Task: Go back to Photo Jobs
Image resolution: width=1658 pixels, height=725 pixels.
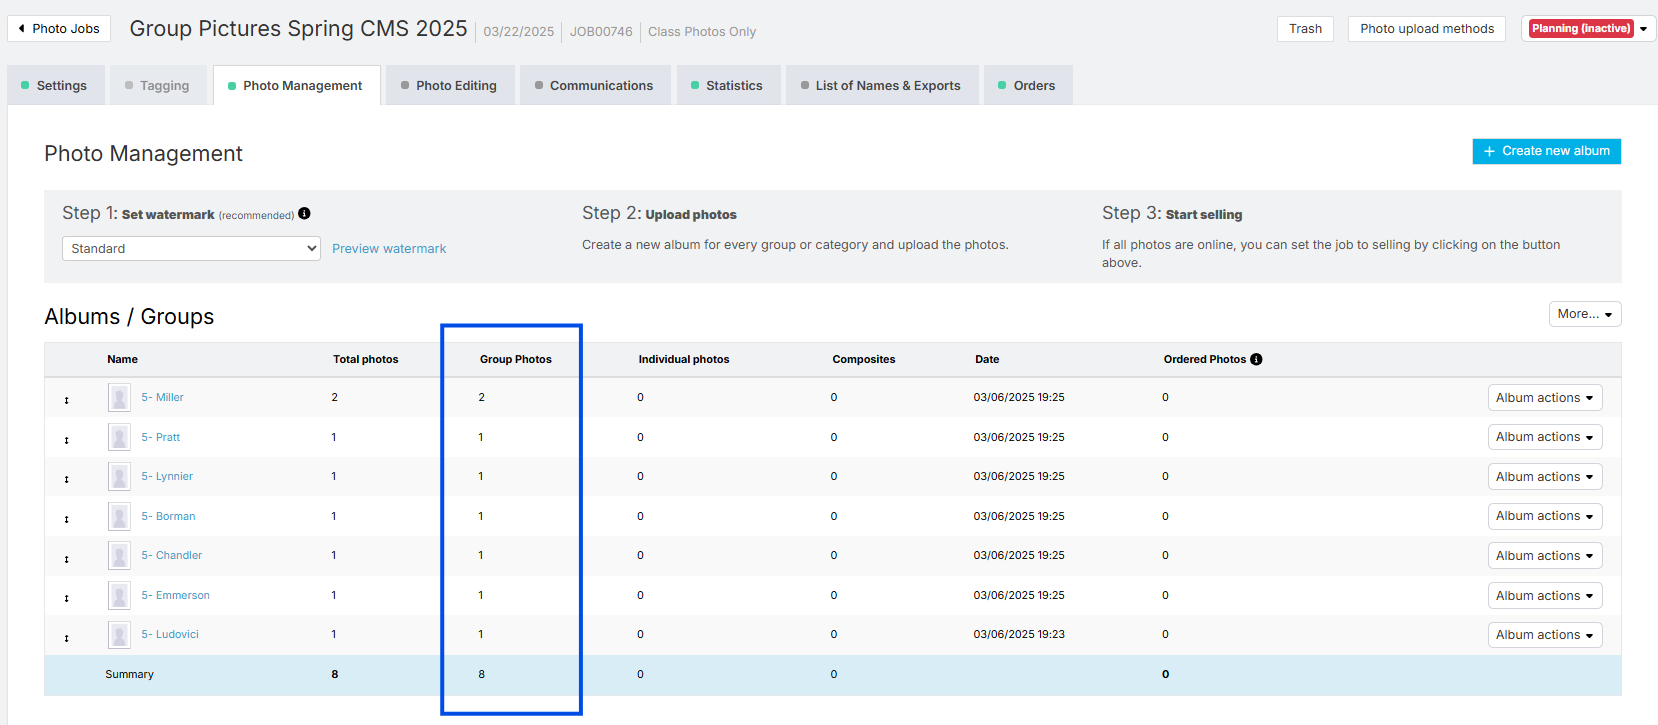Action: click(59, 29)
